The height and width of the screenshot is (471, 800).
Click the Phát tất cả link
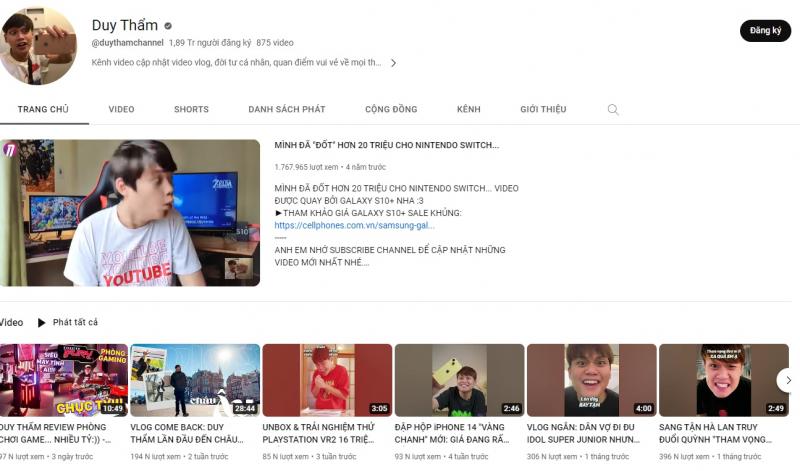point(75,323)
